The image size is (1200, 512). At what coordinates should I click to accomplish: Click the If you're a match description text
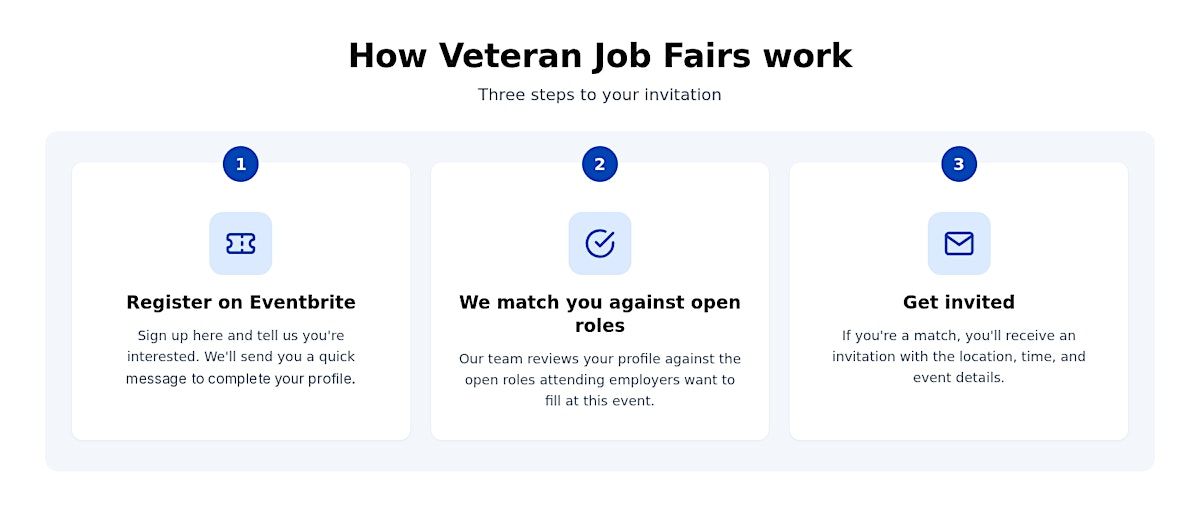click(959, 357)
